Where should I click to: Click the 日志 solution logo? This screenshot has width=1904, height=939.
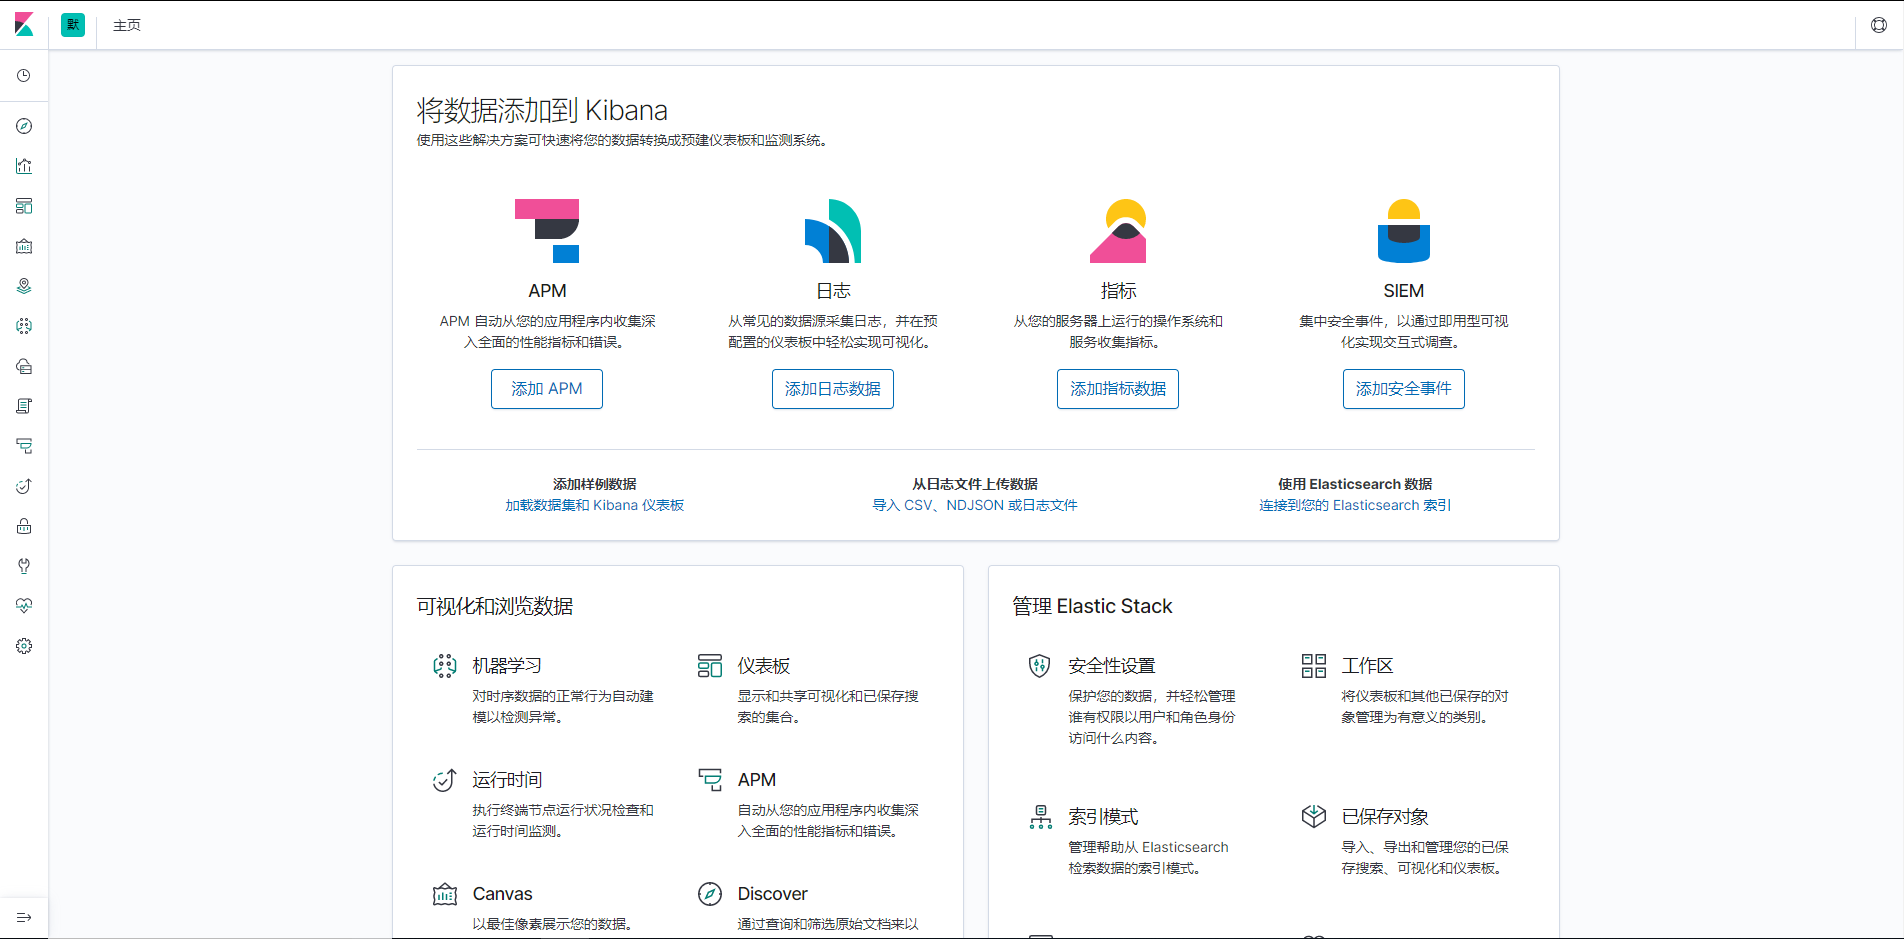click(x=833, y=231)
